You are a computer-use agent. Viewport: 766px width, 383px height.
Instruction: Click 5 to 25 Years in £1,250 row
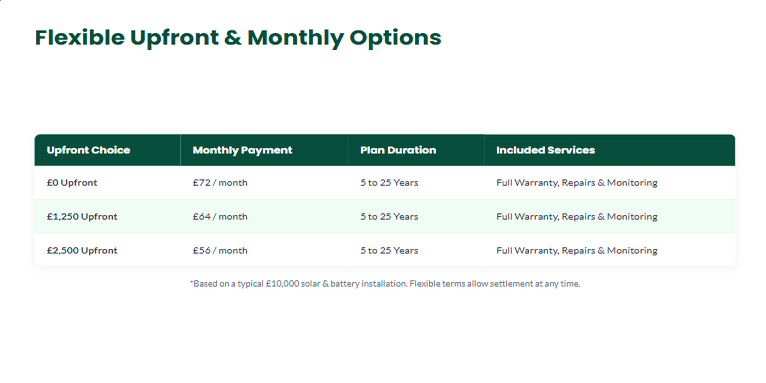pos(389,216)
